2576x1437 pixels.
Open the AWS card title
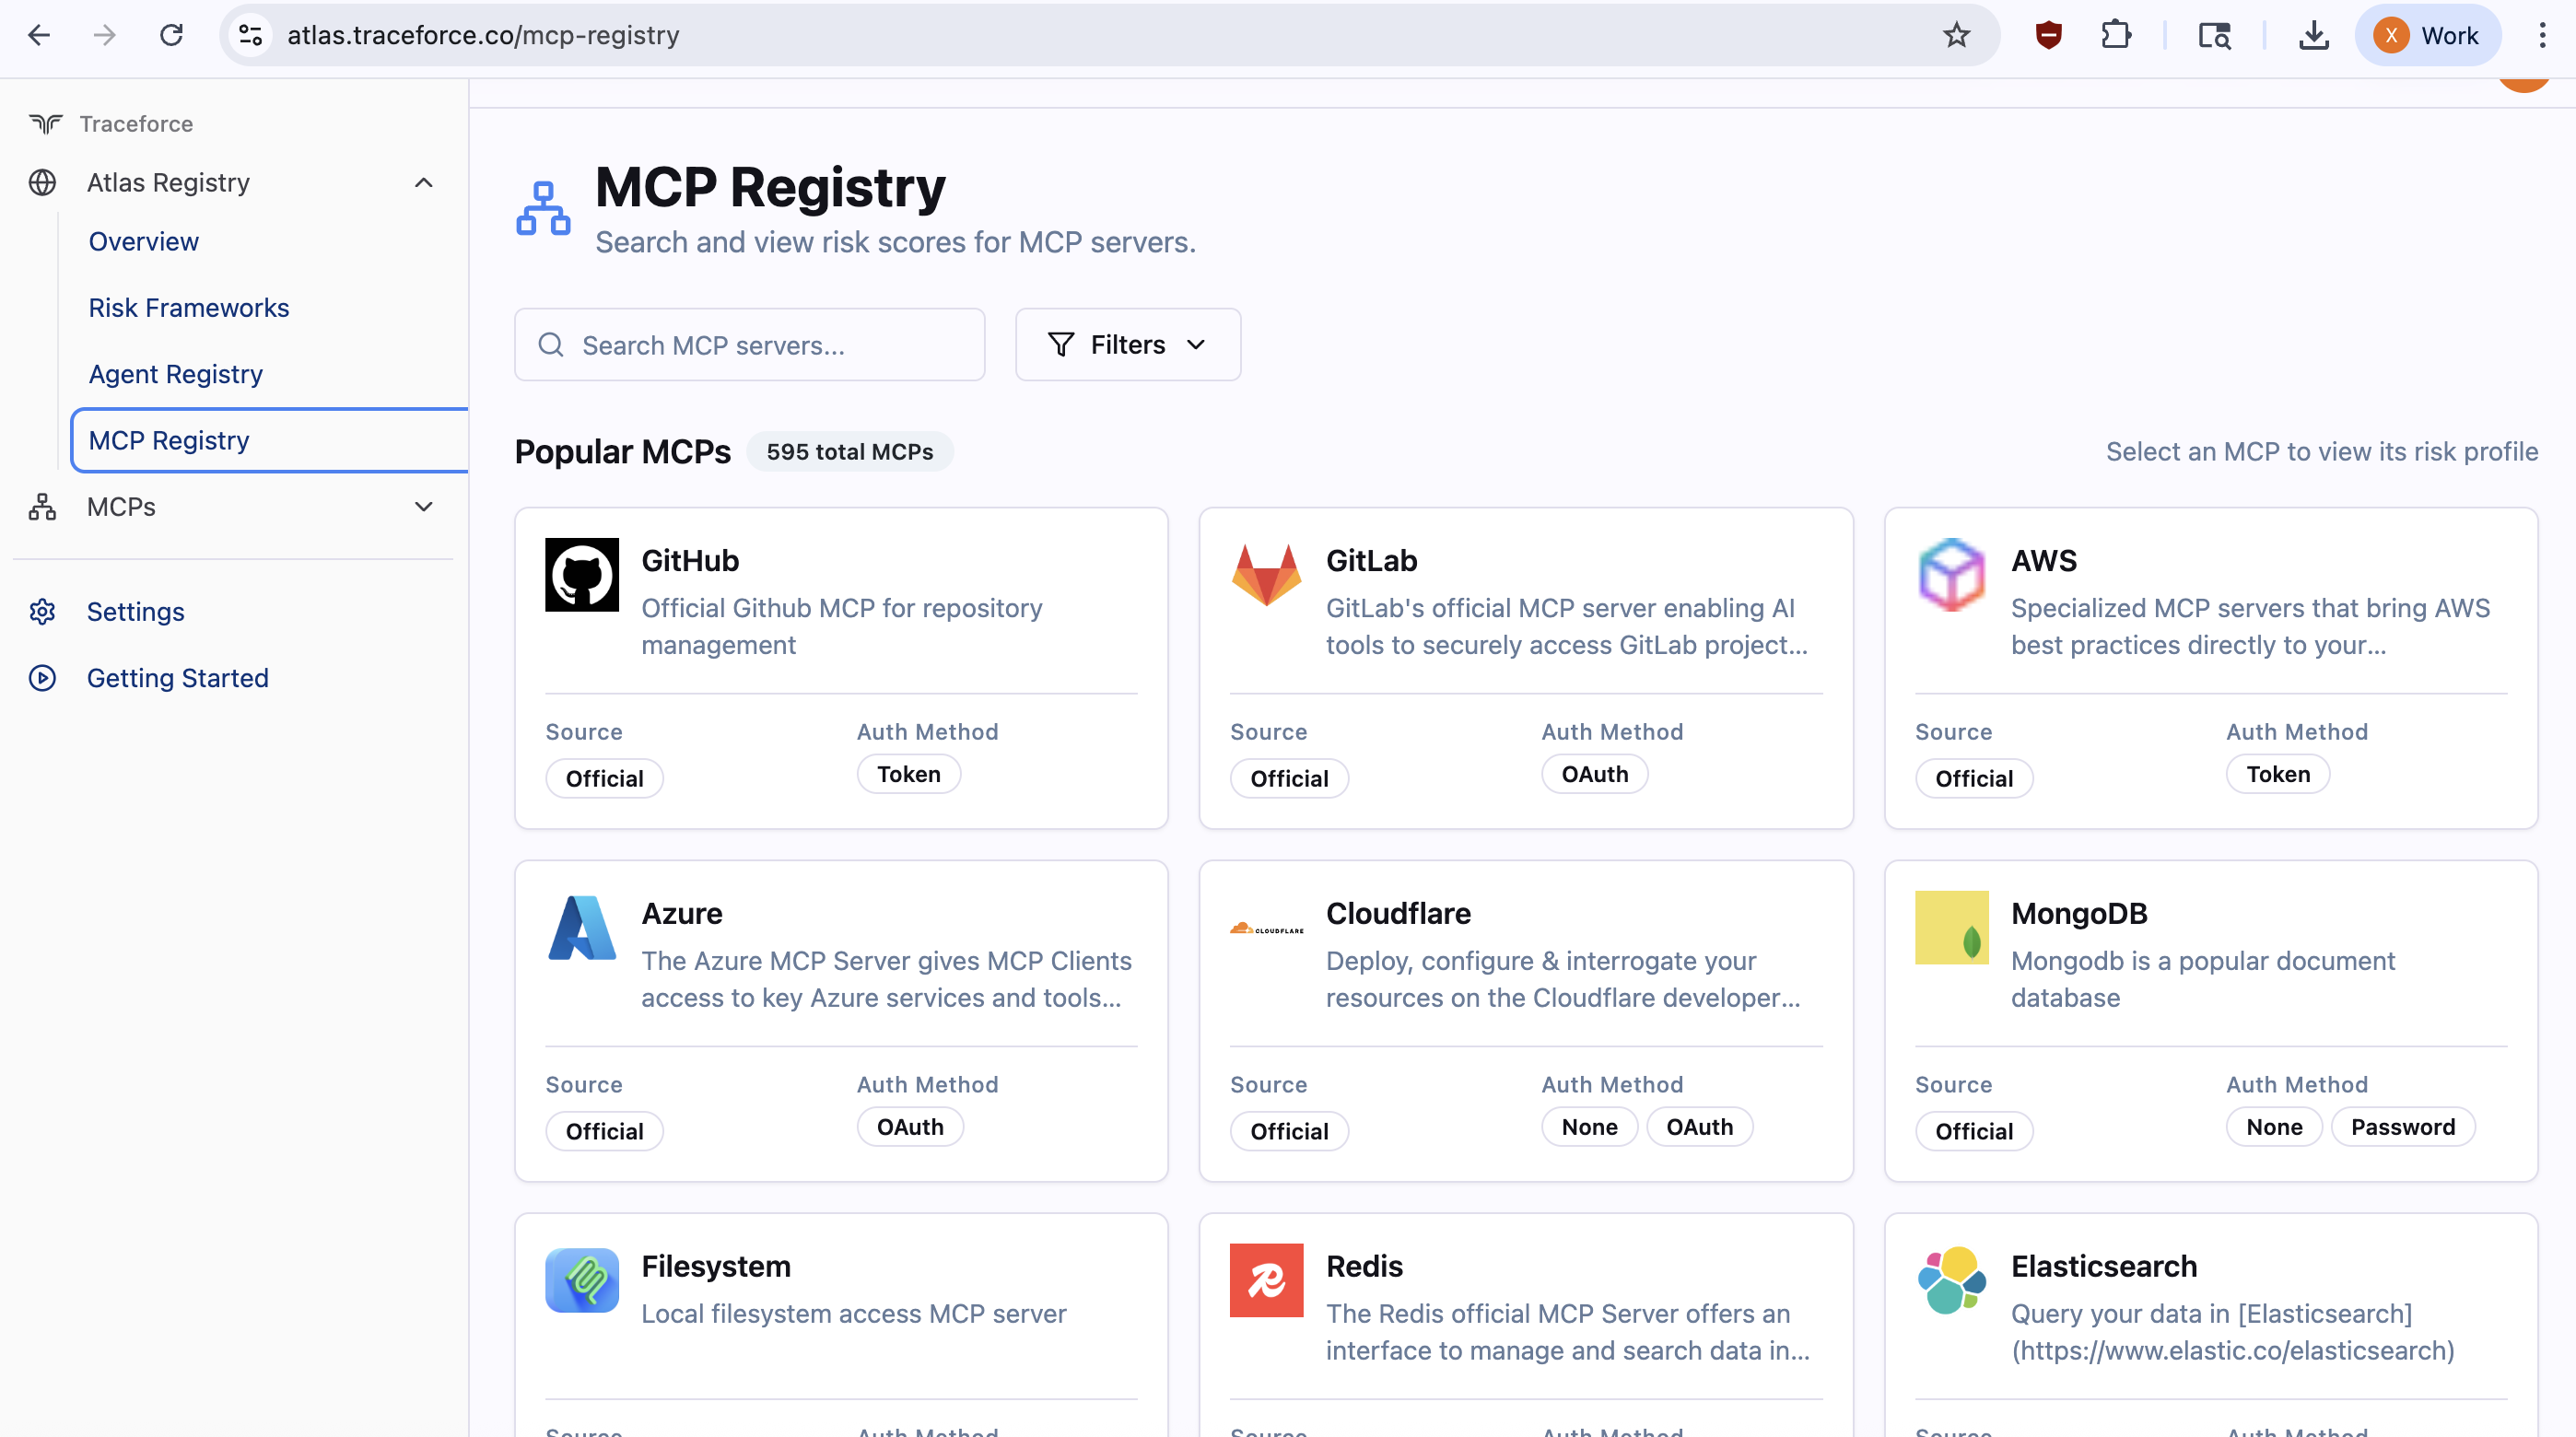[x=2043, y=560]
